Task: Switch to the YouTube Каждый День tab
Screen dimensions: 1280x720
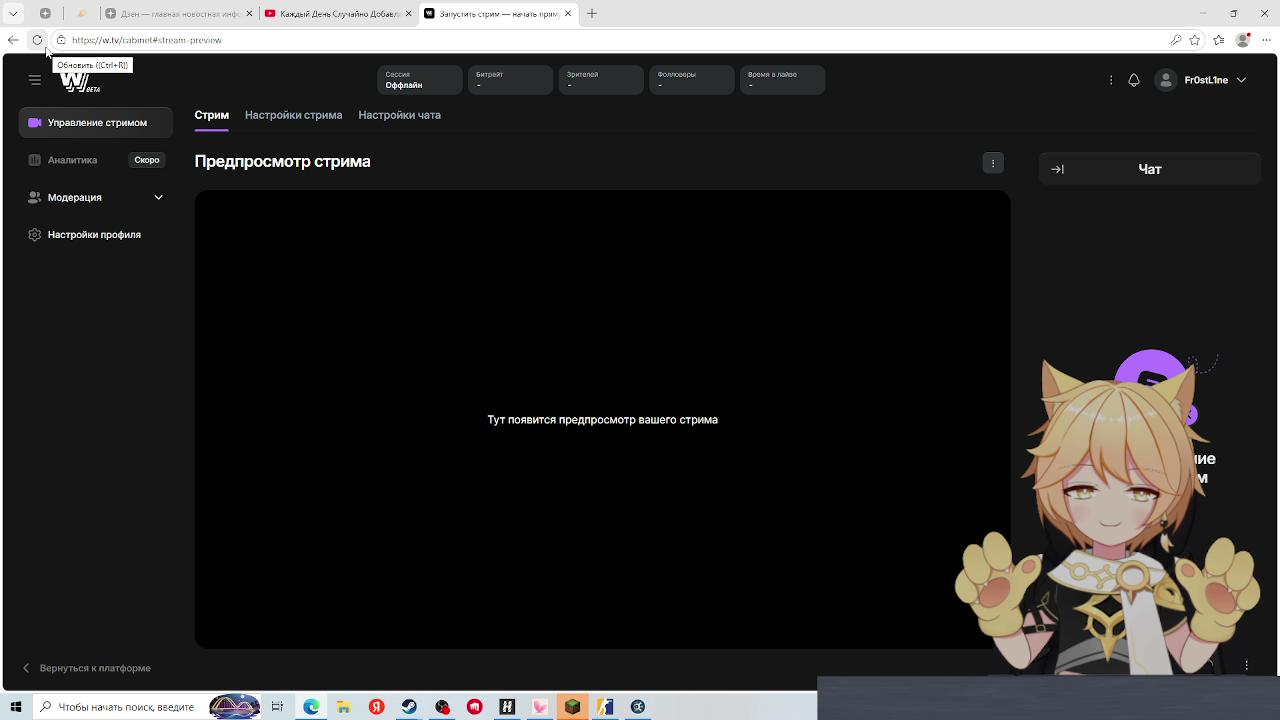Action: click(338, 14)
